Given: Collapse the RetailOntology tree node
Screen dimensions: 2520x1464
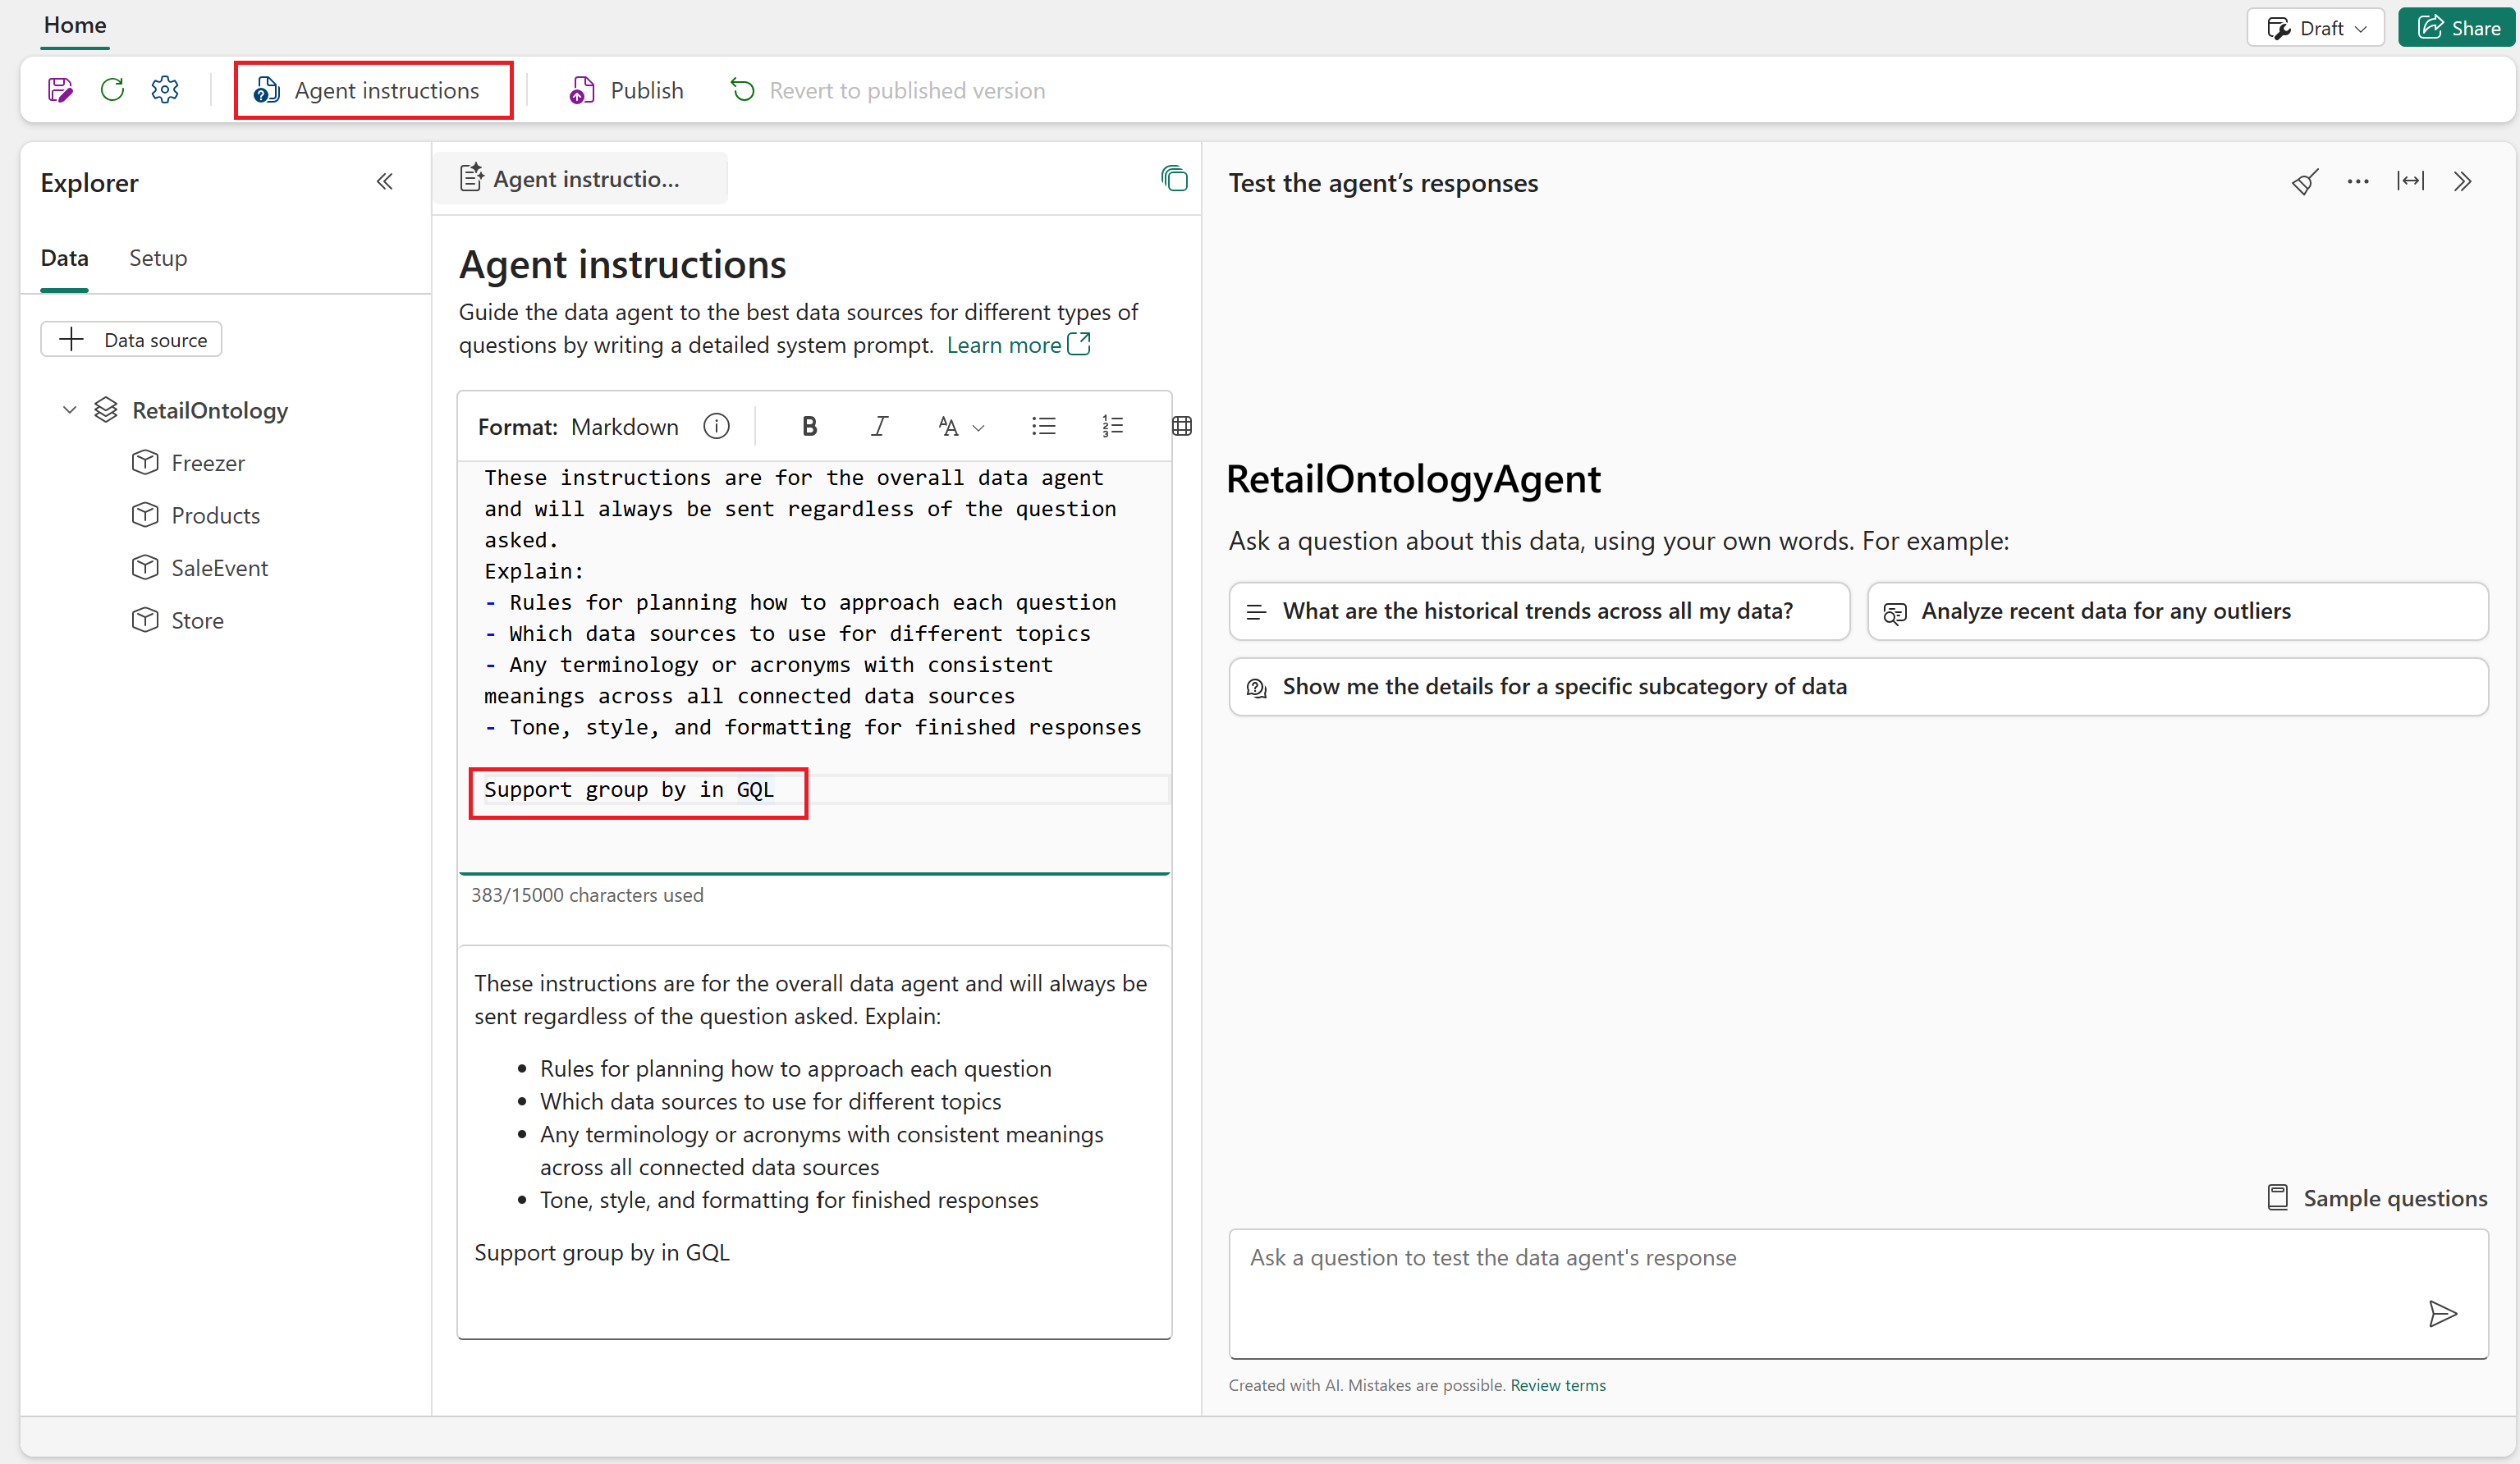Looking at the screenshot, I should point(70,410).
